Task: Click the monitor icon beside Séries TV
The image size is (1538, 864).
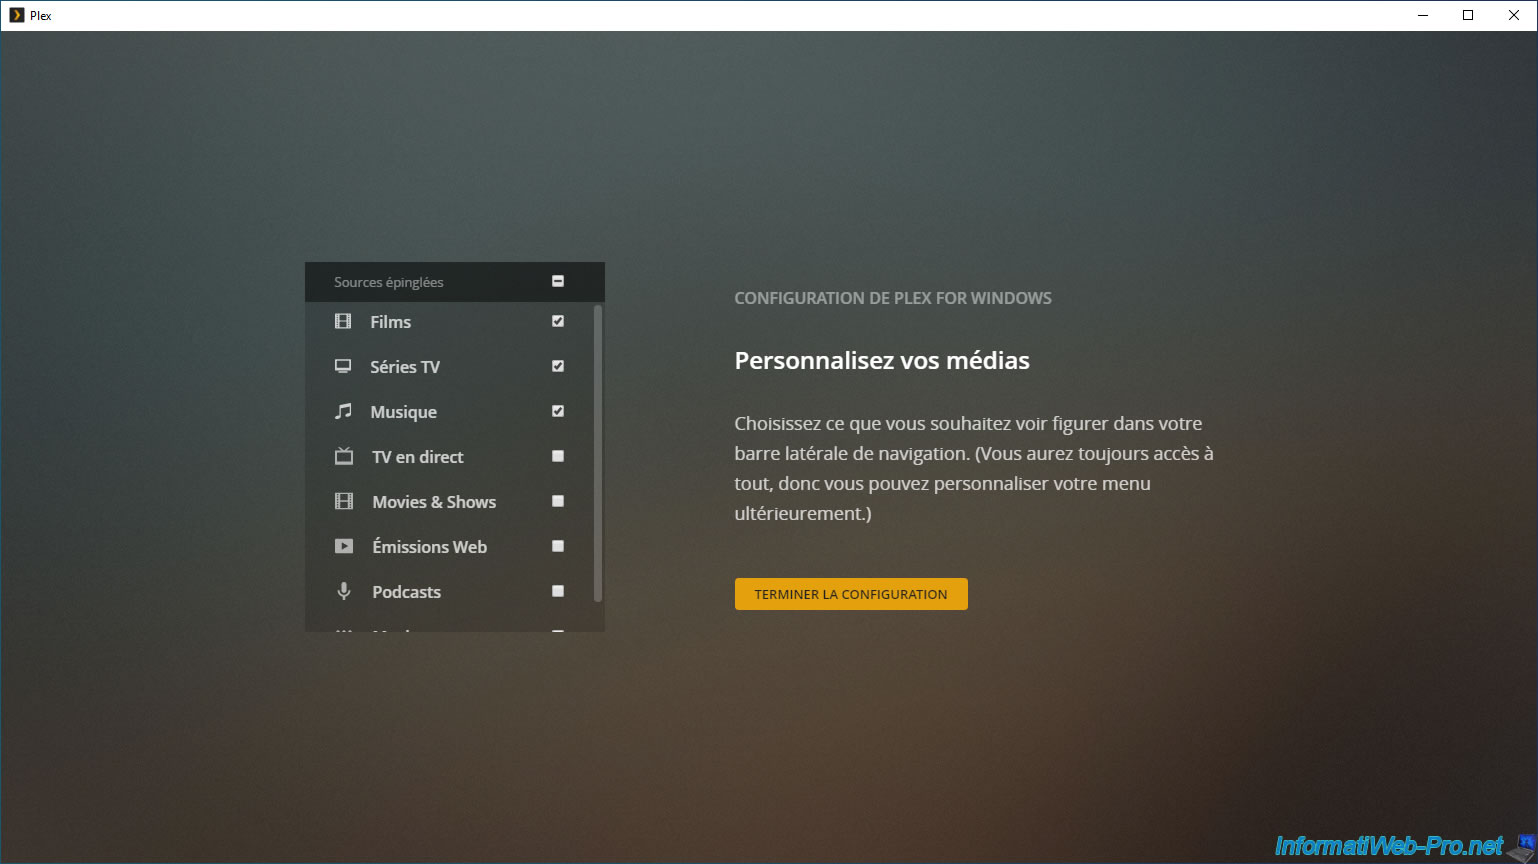Action: point(343,366)
